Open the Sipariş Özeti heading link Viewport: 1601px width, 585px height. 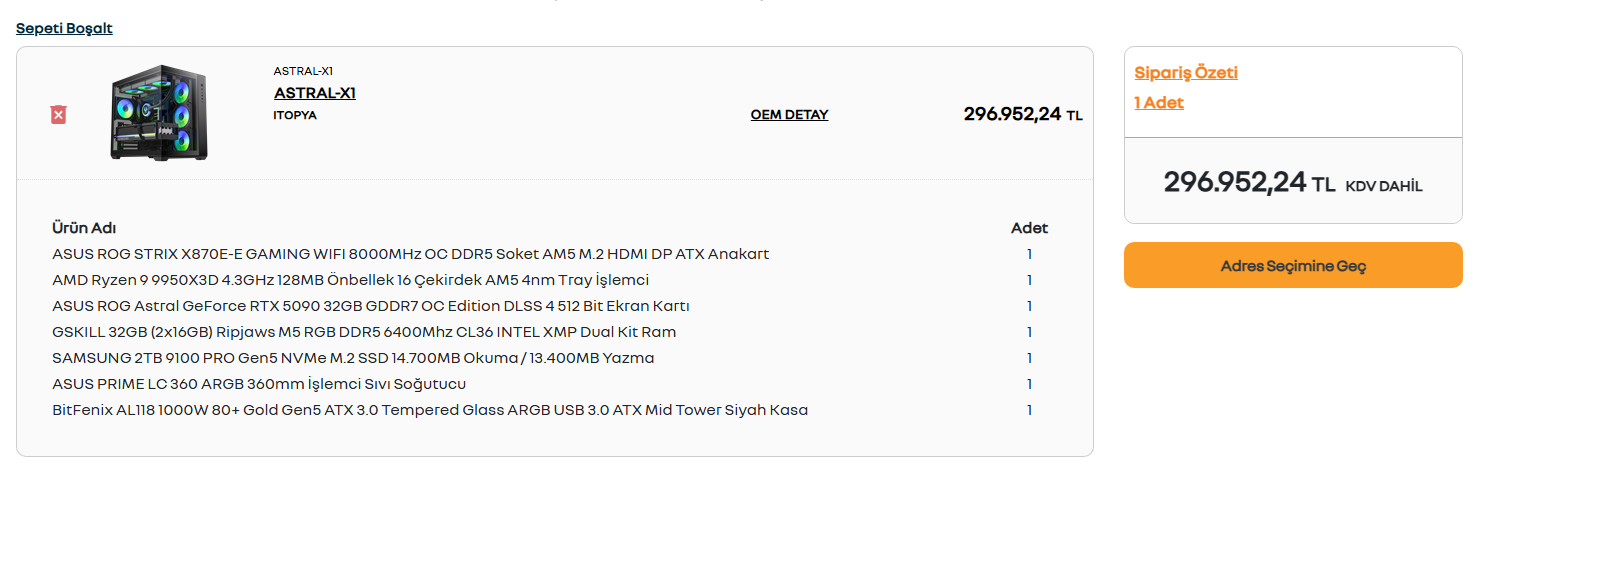pyautogui.click(x=1186, y=72)
